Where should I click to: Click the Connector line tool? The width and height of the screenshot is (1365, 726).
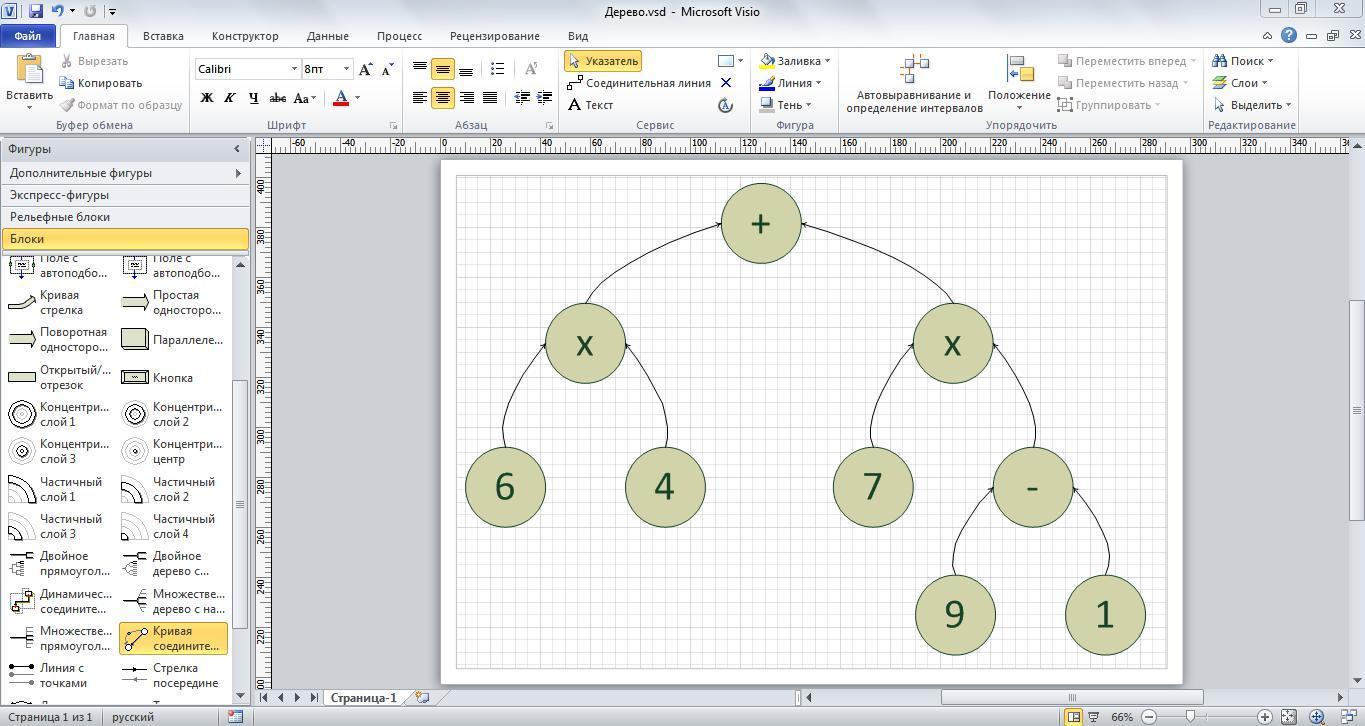coord(638,83)
